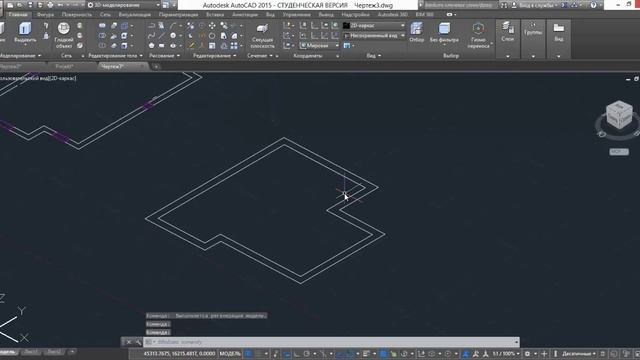Toggle 3D object snap in status bar
640x360 pixels.
click(404, 354)
